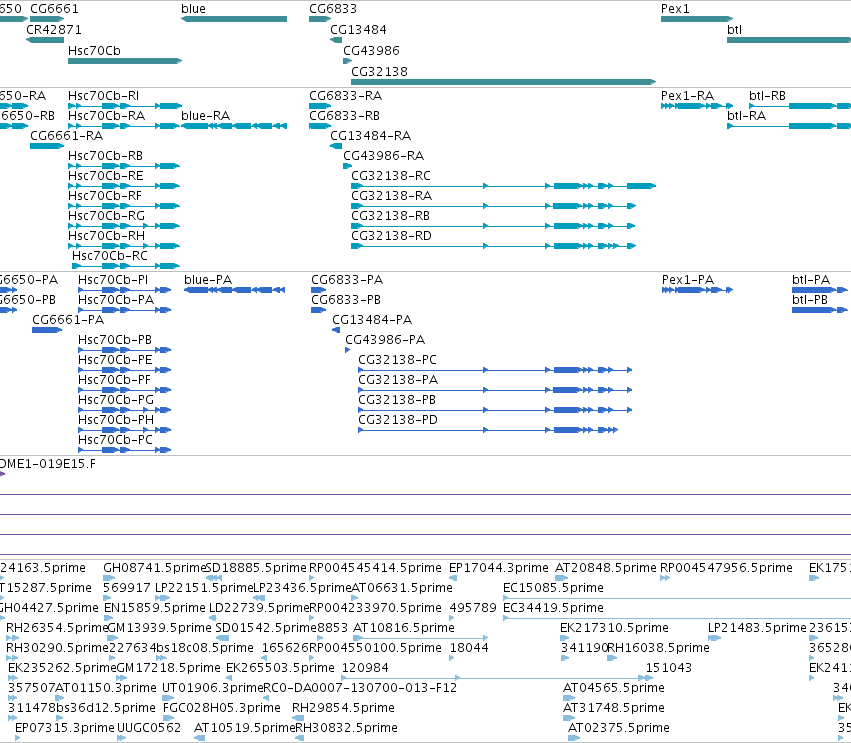Screen dimensions: 851x743
Task: Select the CG32138-RB transcript label
Action: click(391, 216)
